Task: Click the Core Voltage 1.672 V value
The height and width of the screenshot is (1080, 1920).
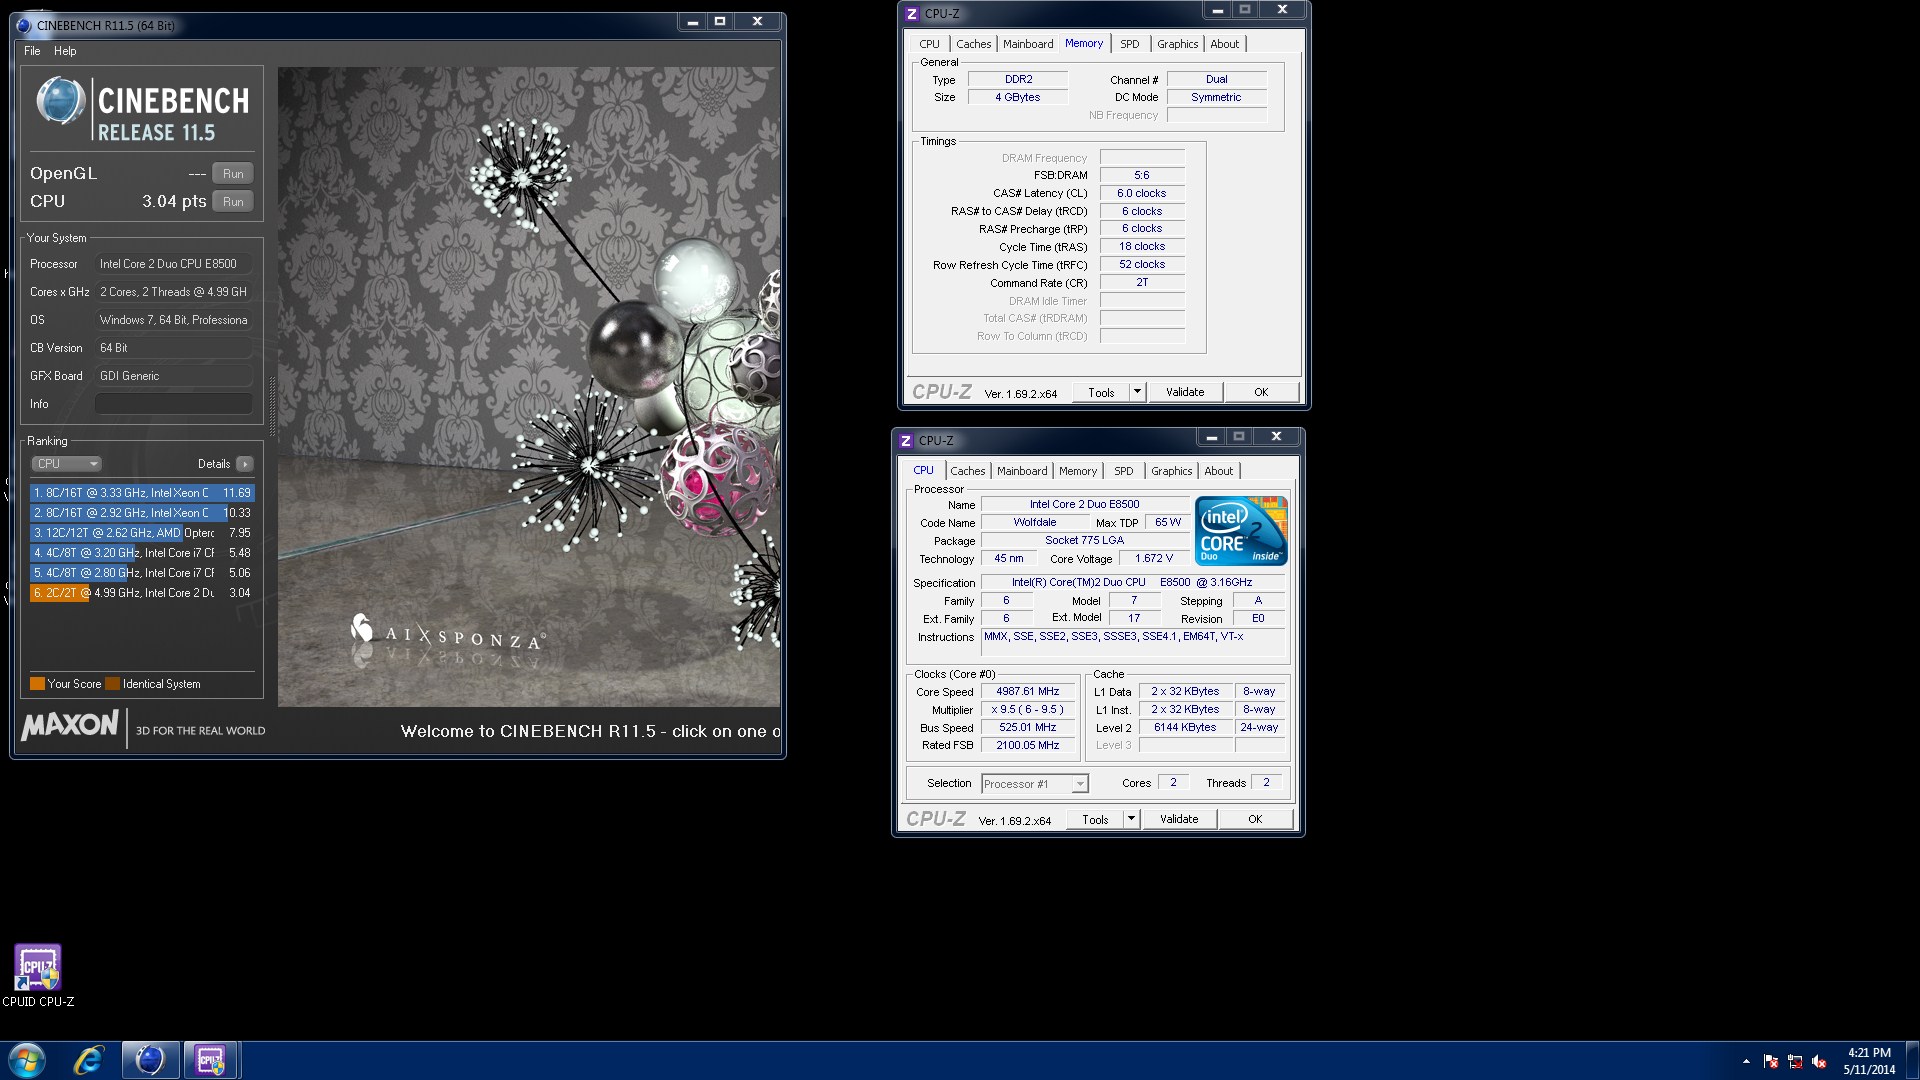Action: click(x=1153, y=559)
